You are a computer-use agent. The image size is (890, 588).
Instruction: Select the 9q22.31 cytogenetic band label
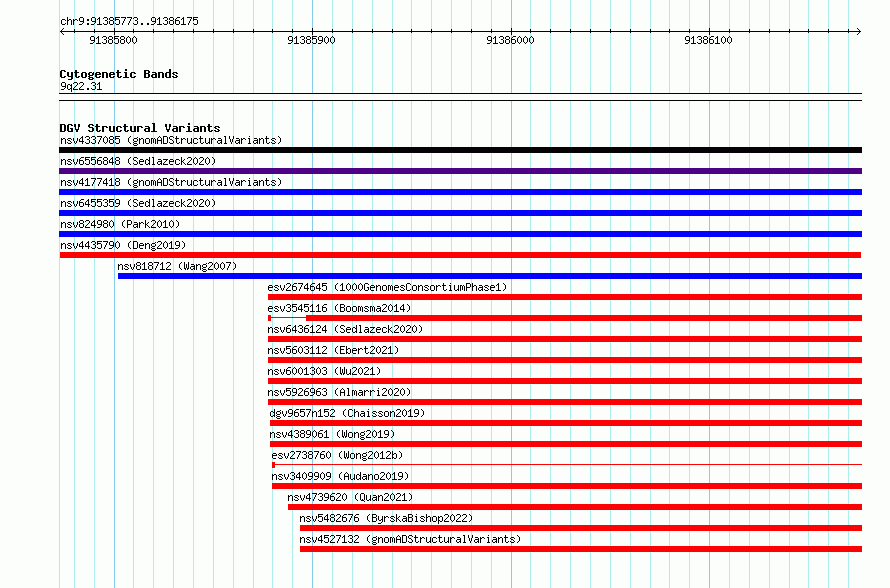81,86
